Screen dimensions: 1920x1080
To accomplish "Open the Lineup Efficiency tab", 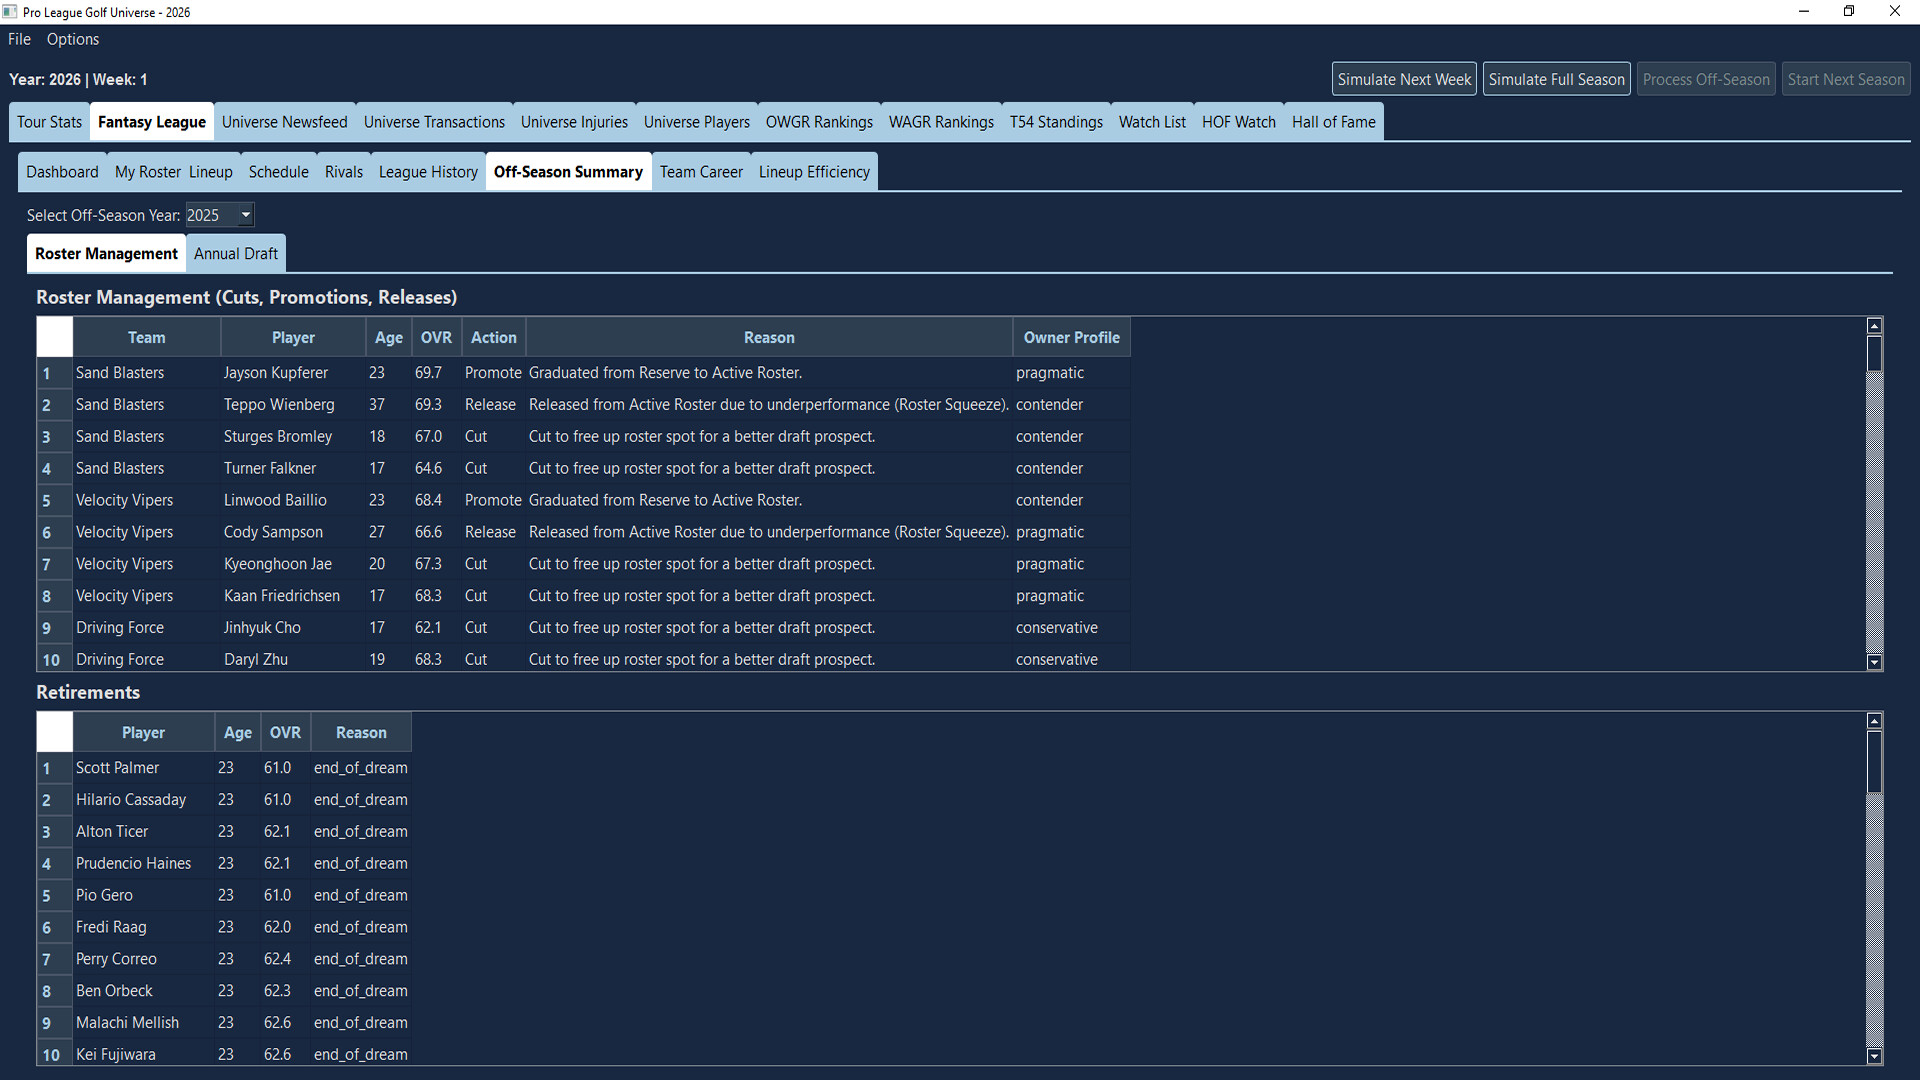I will pyautogui.click(x=813, y=171).
